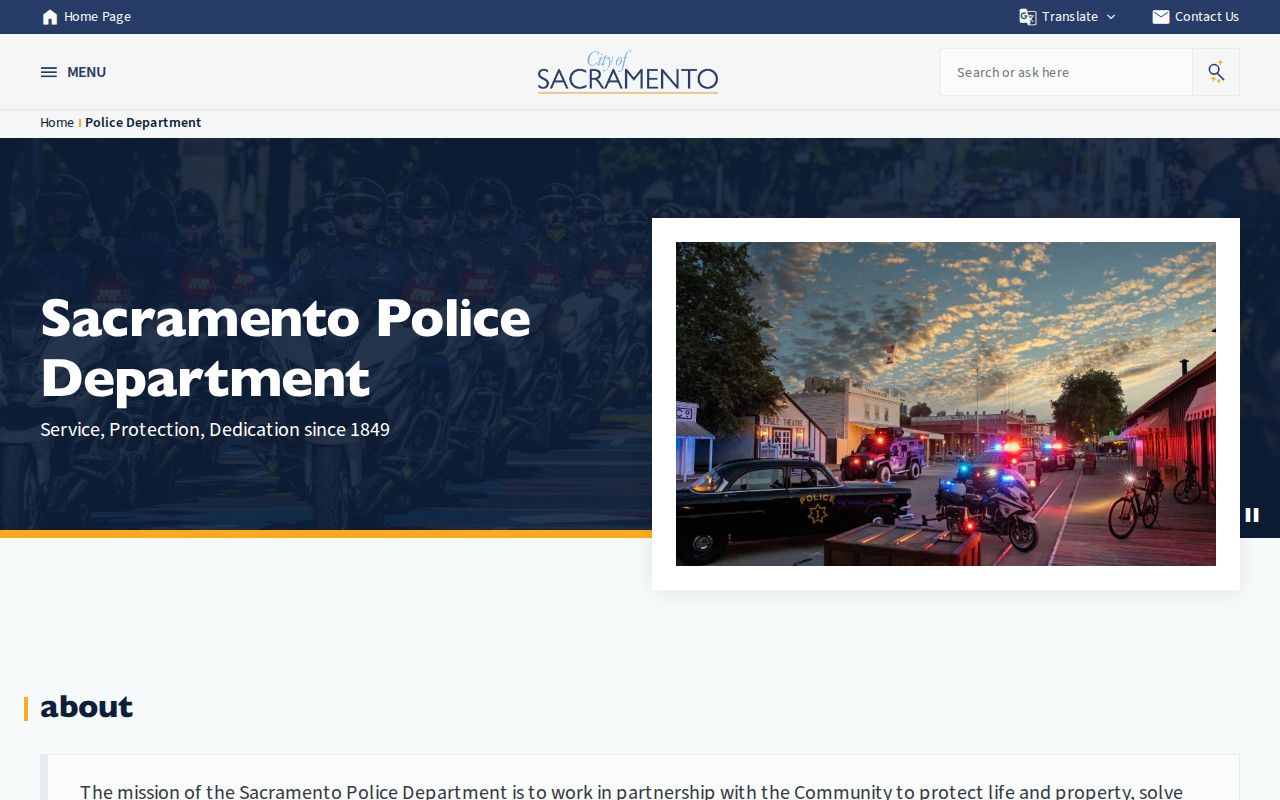Click the home icon in top bar
The image size is (1280, 800).
click(50, 17)
